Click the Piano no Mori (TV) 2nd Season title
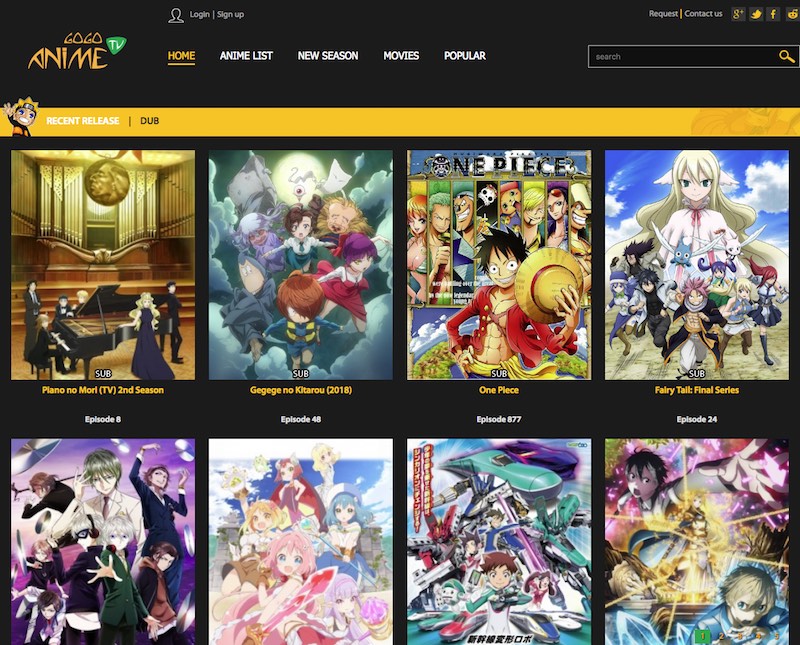 point(103,390)
